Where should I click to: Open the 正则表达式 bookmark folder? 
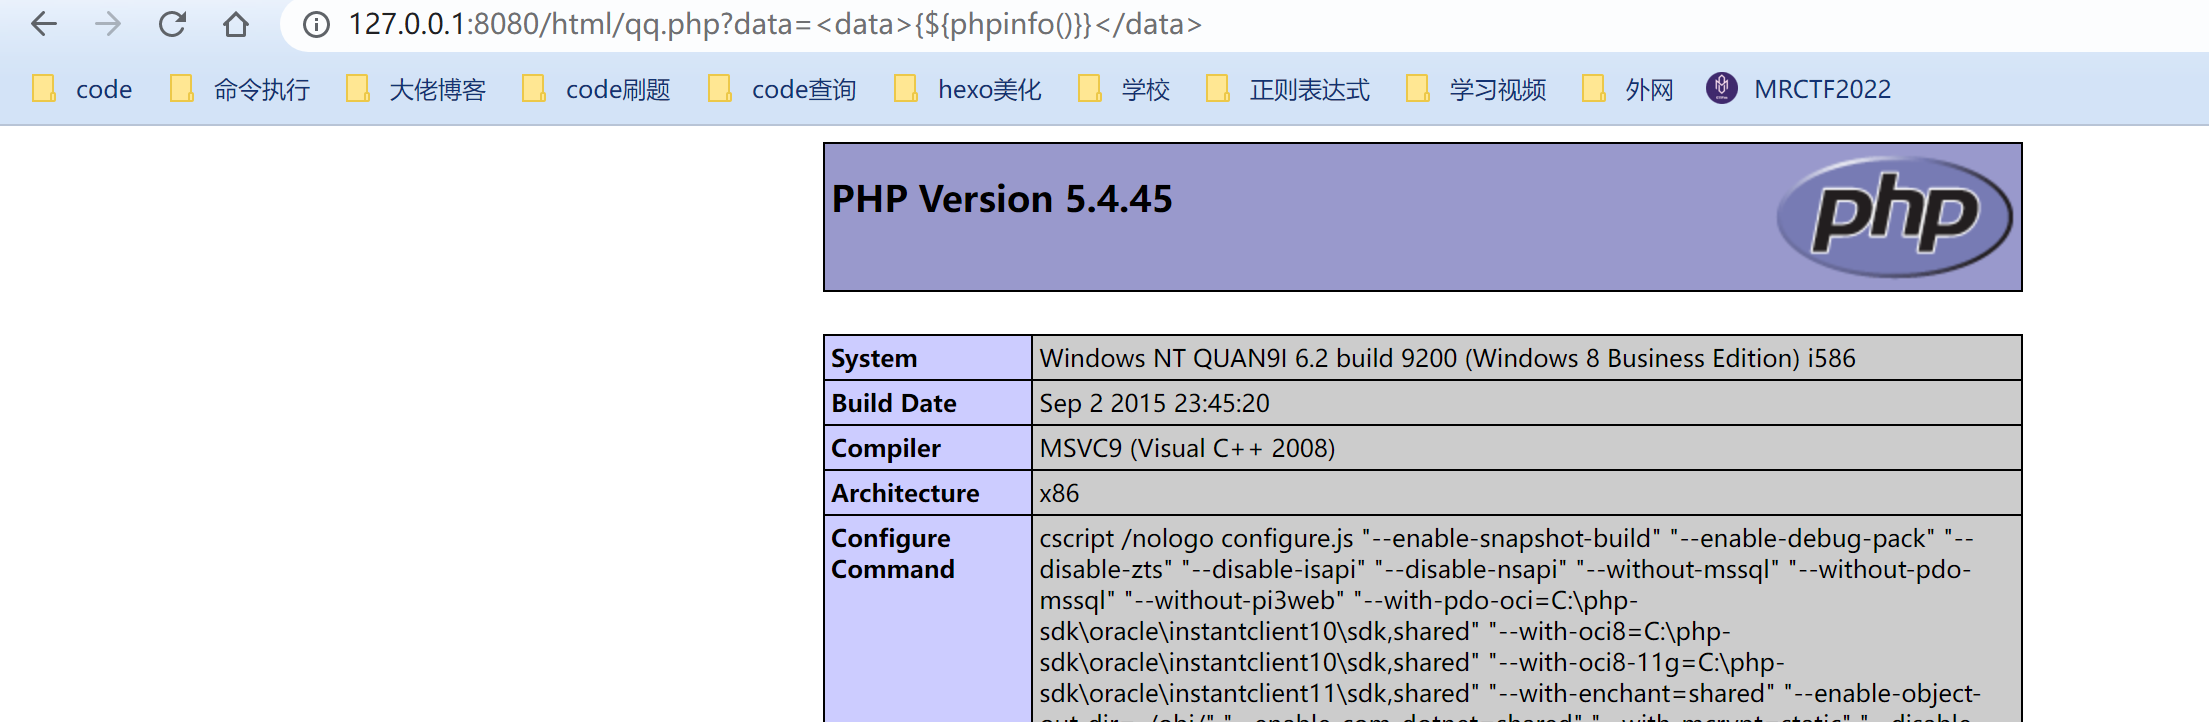click(1288, 89)
